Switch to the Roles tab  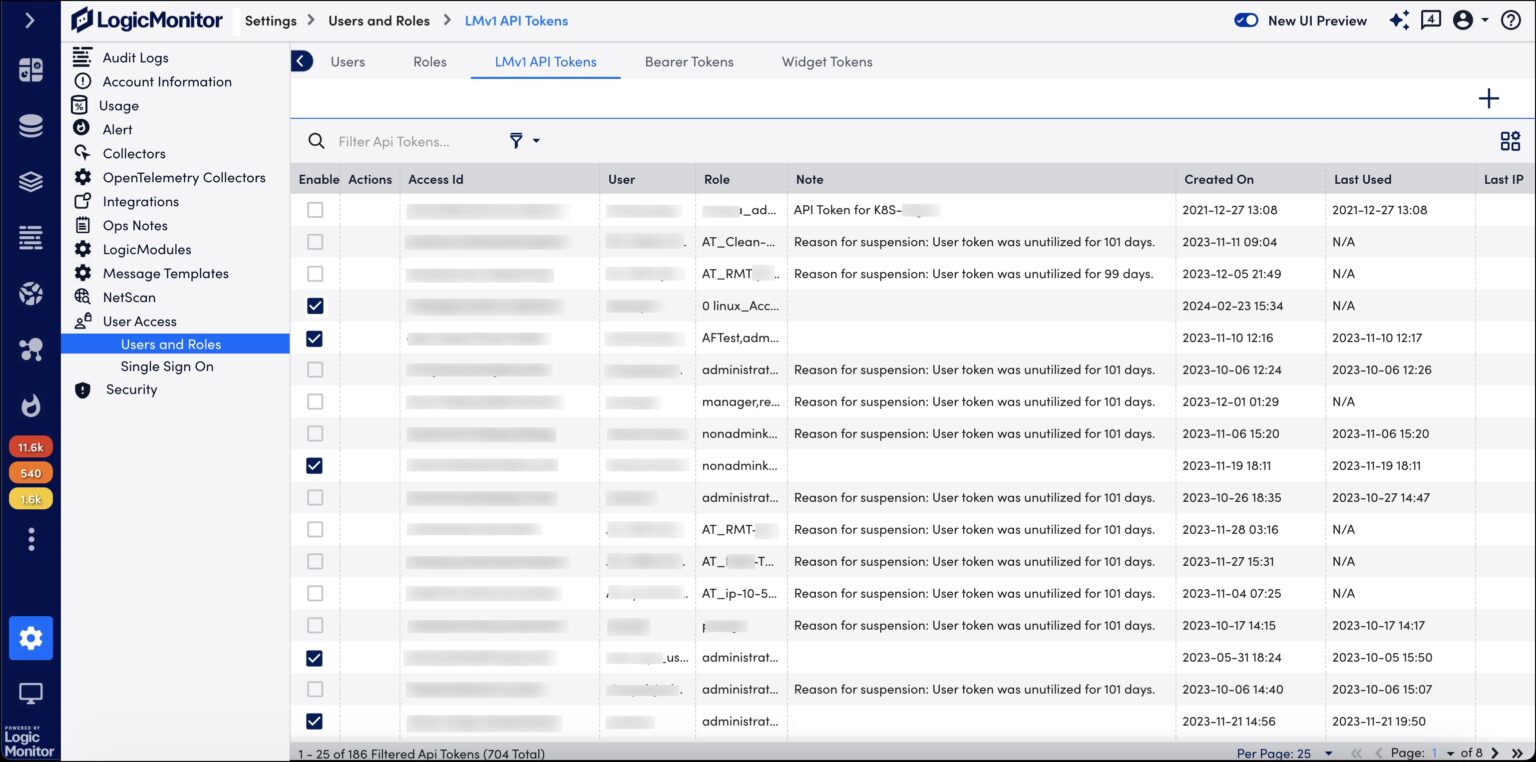430,62
